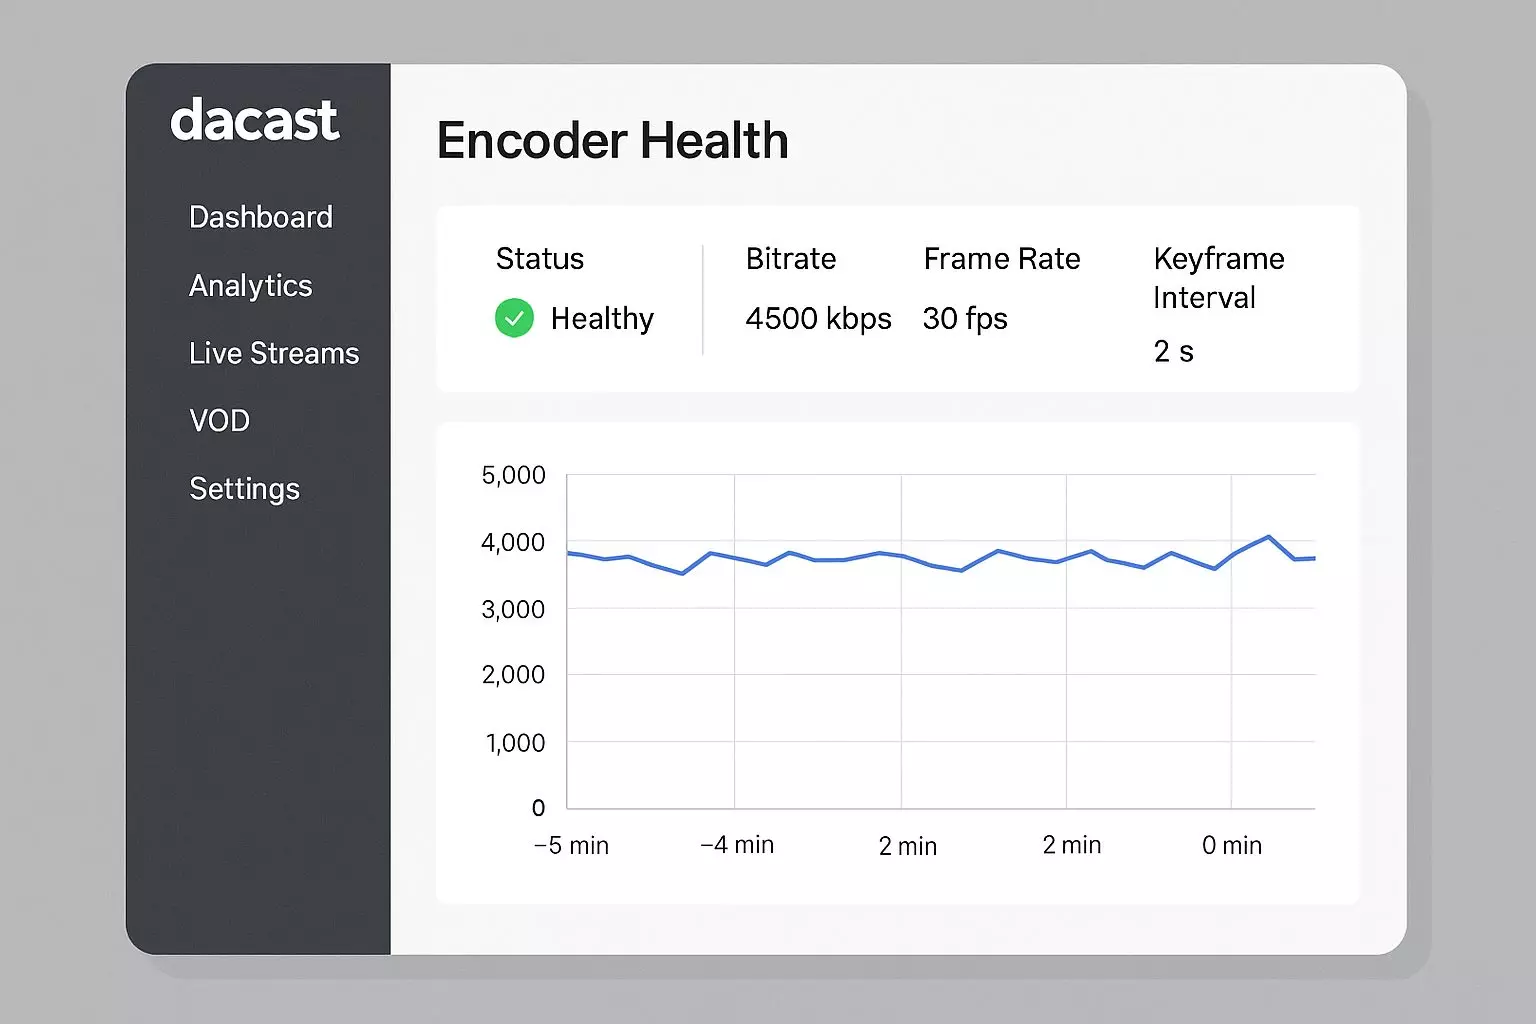This screenshot has width=1536, height=1024.
Task: Click the 0 min x-axis label
Action: coord(1231,846)
